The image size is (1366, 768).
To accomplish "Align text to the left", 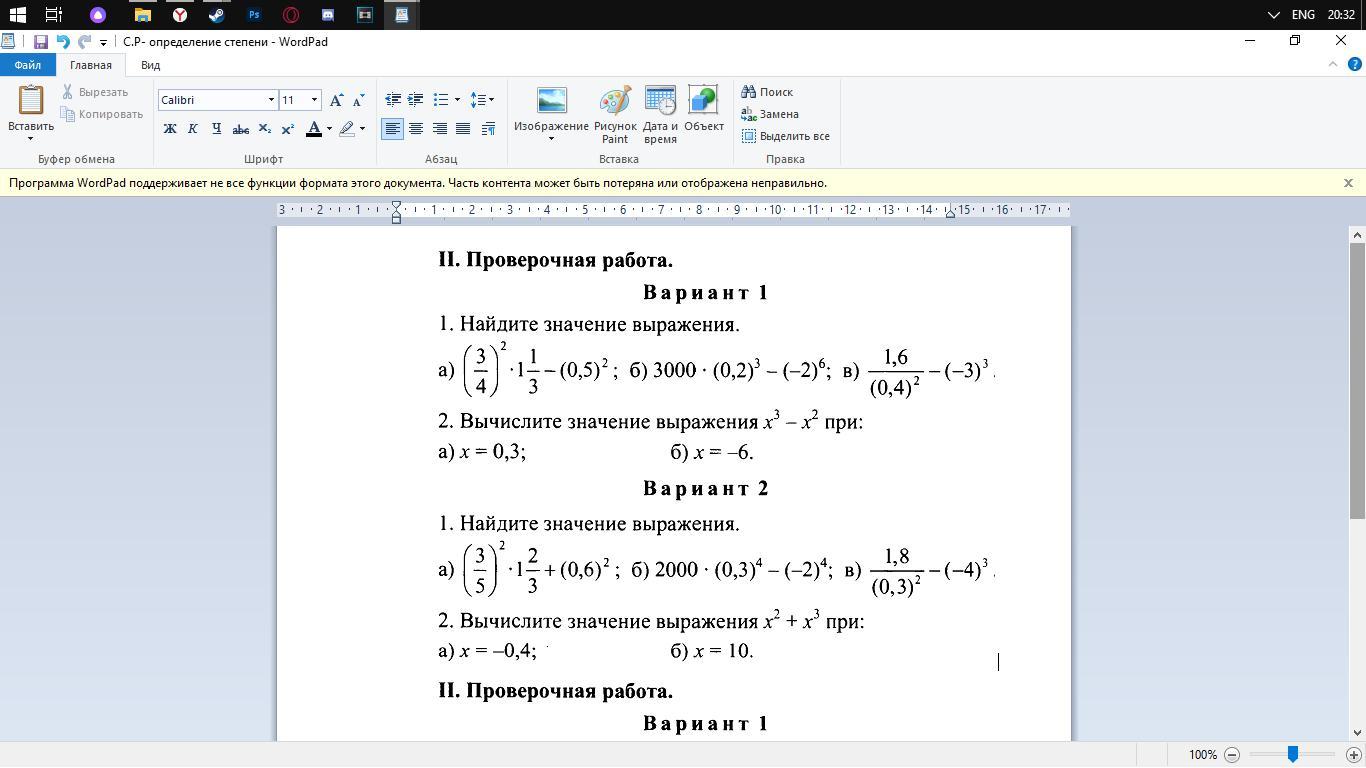I will (x=393, y=129).
